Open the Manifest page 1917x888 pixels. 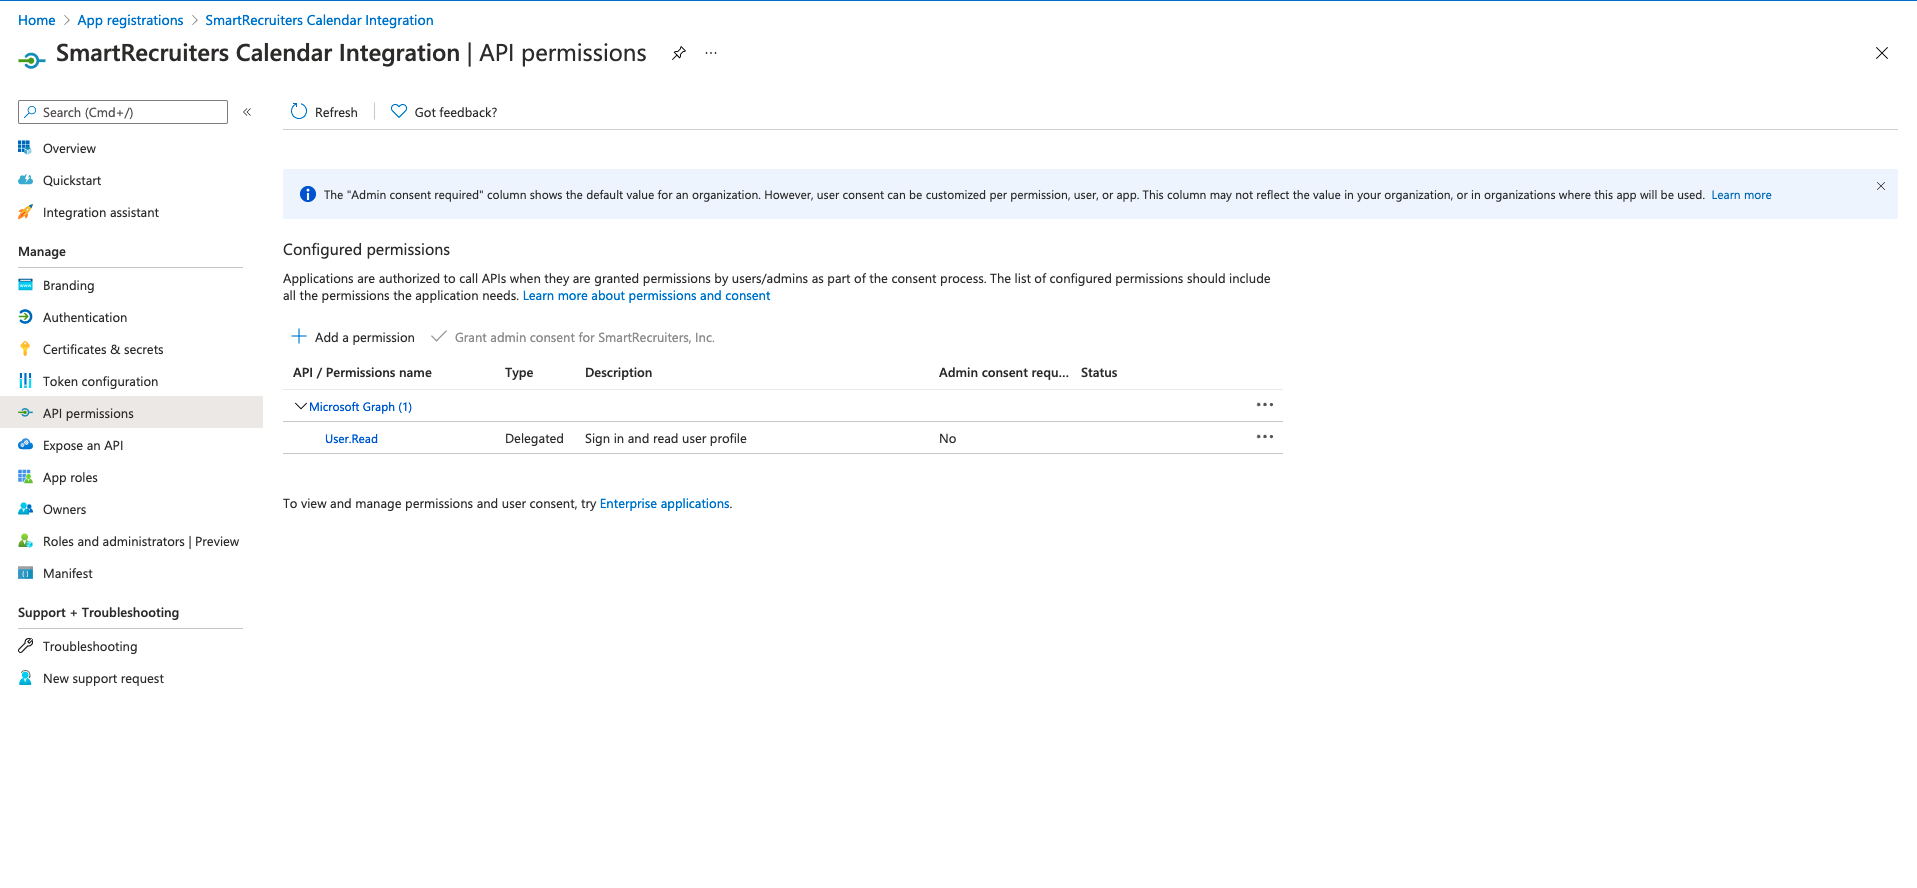68,573
